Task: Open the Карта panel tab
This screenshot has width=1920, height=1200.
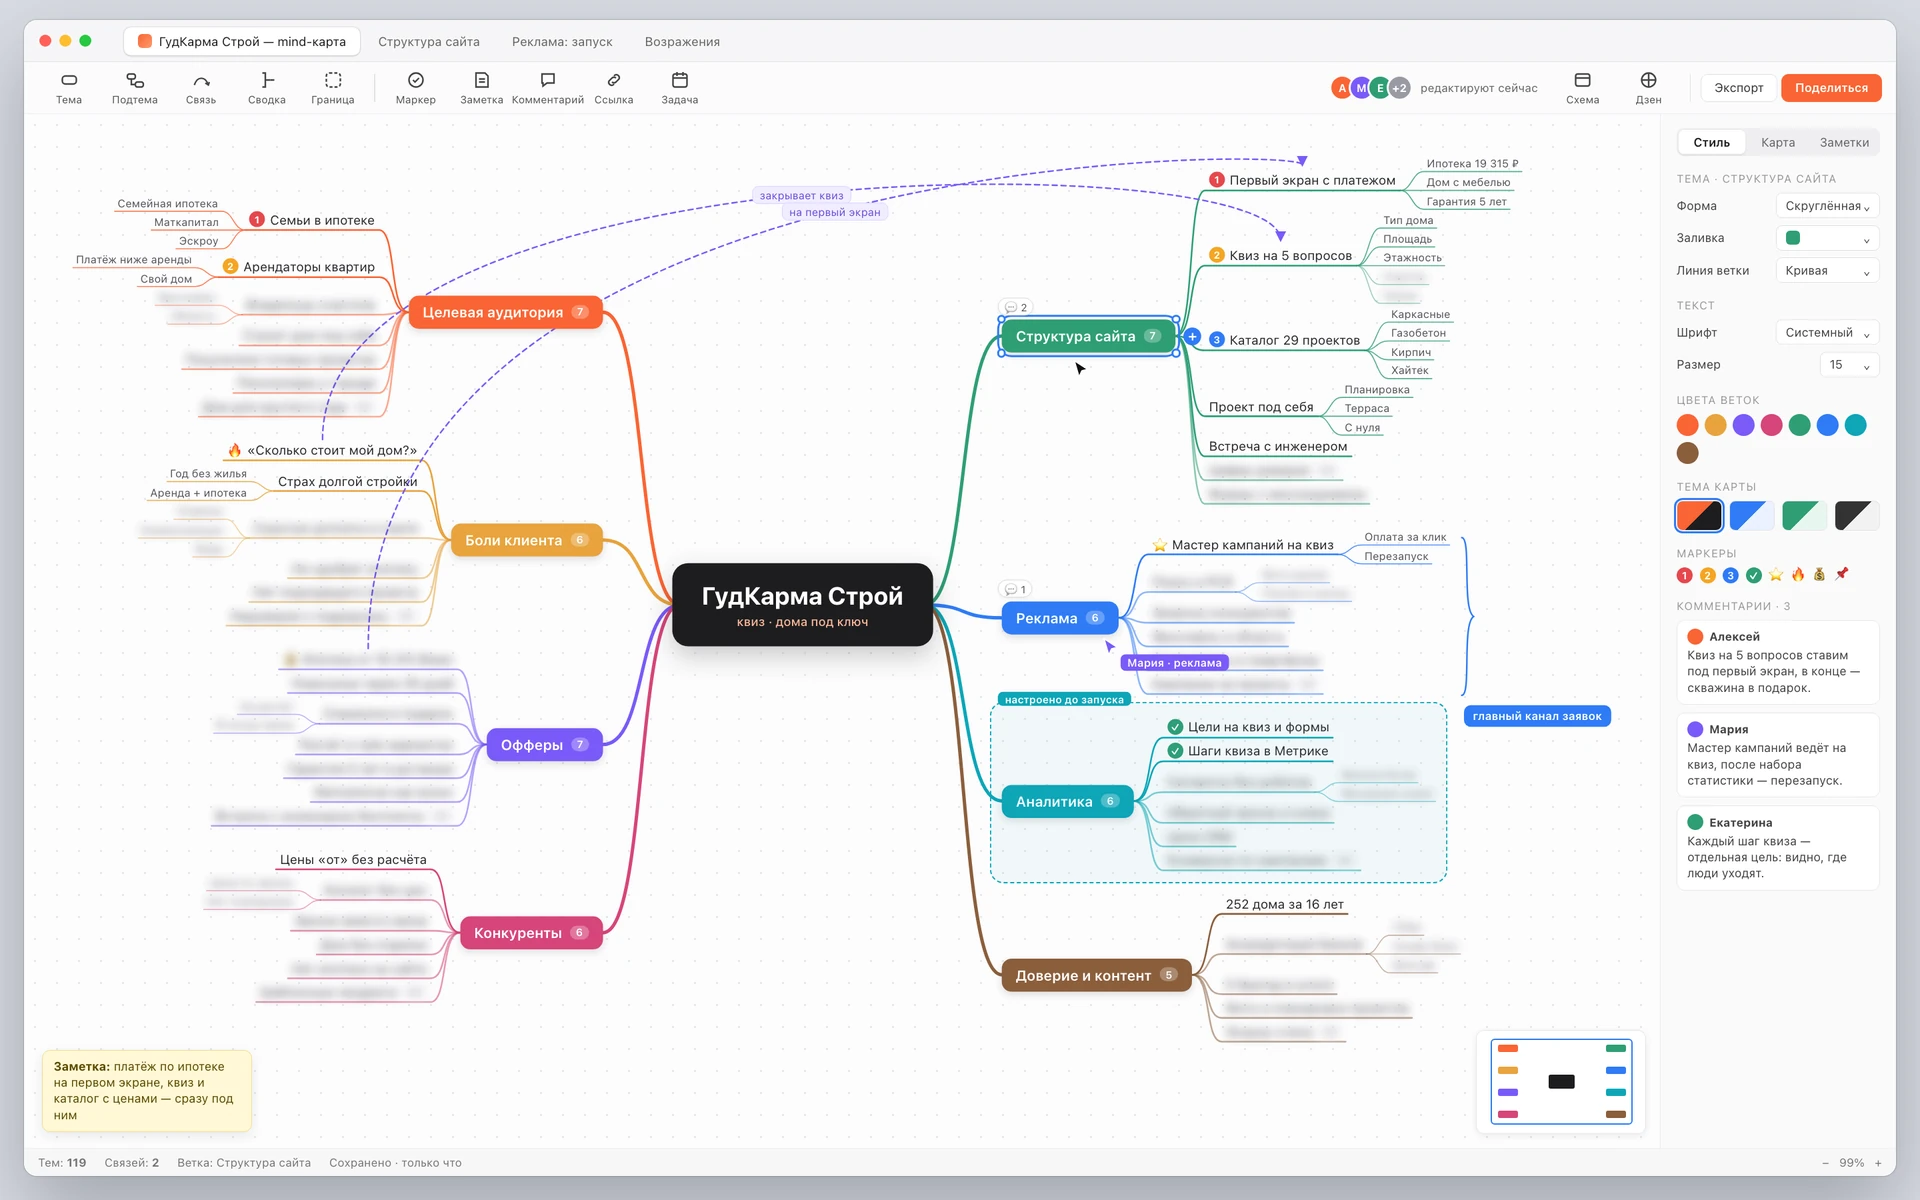Action: click(1778, 142)
